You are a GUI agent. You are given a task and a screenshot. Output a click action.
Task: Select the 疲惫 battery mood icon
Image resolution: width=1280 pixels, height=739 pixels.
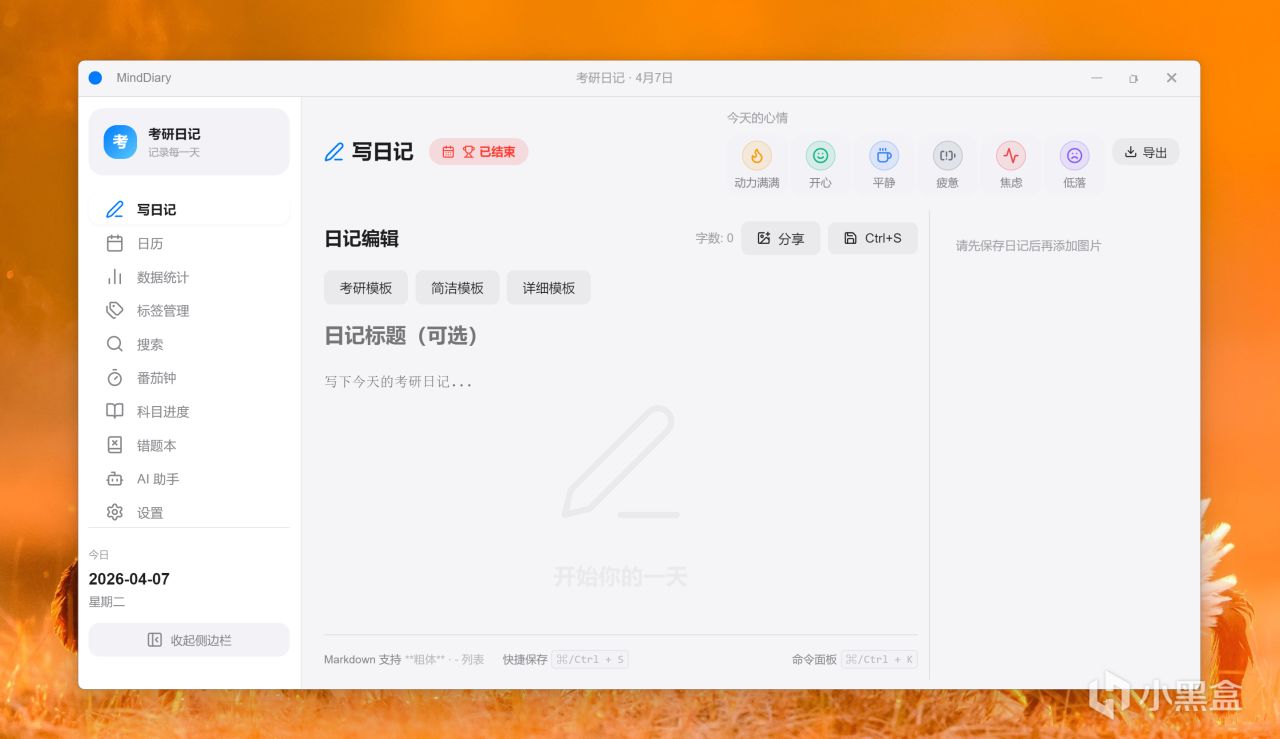click(947, 165)
